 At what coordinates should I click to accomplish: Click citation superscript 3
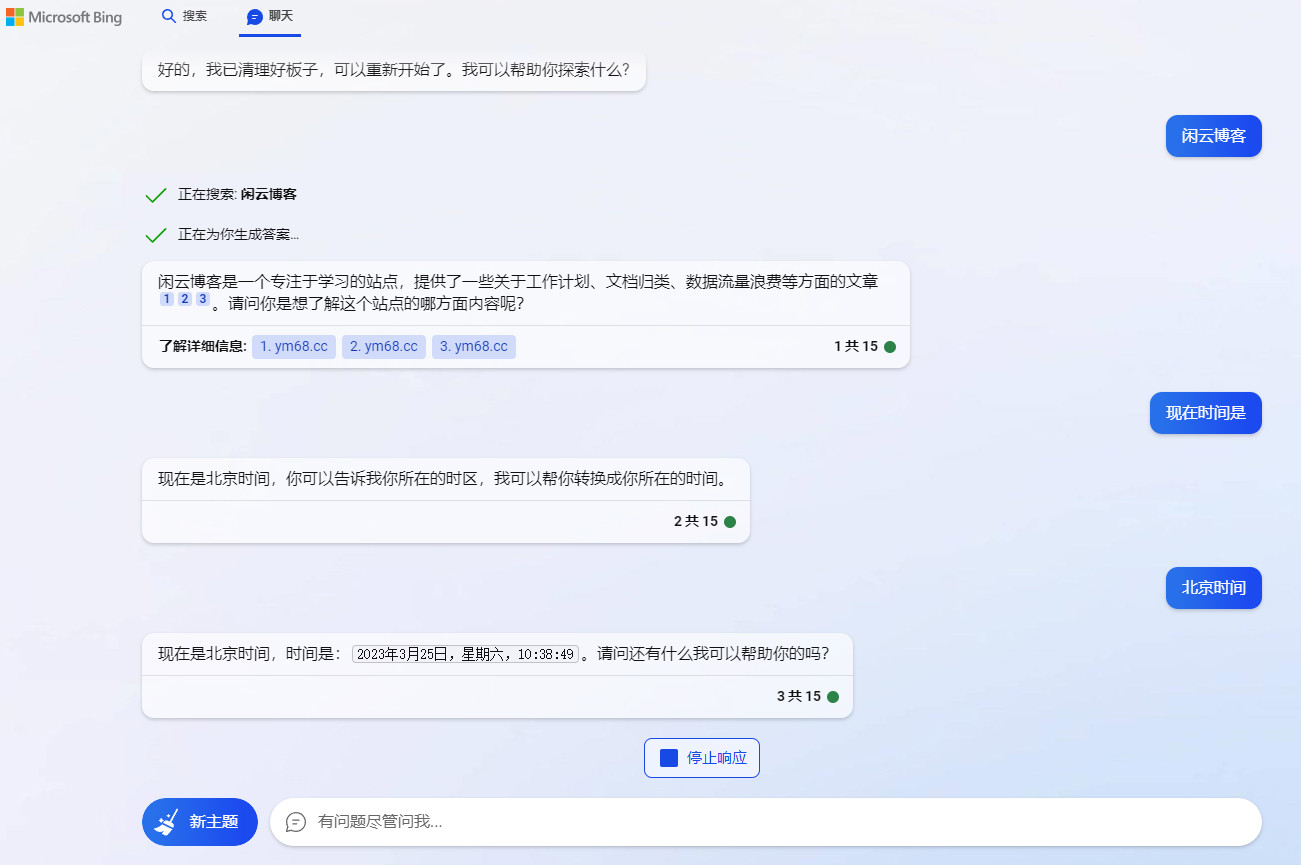pos(203,299)
